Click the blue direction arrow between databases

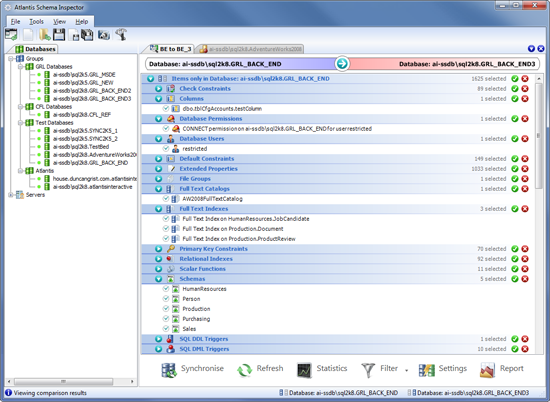pos(342,63)
